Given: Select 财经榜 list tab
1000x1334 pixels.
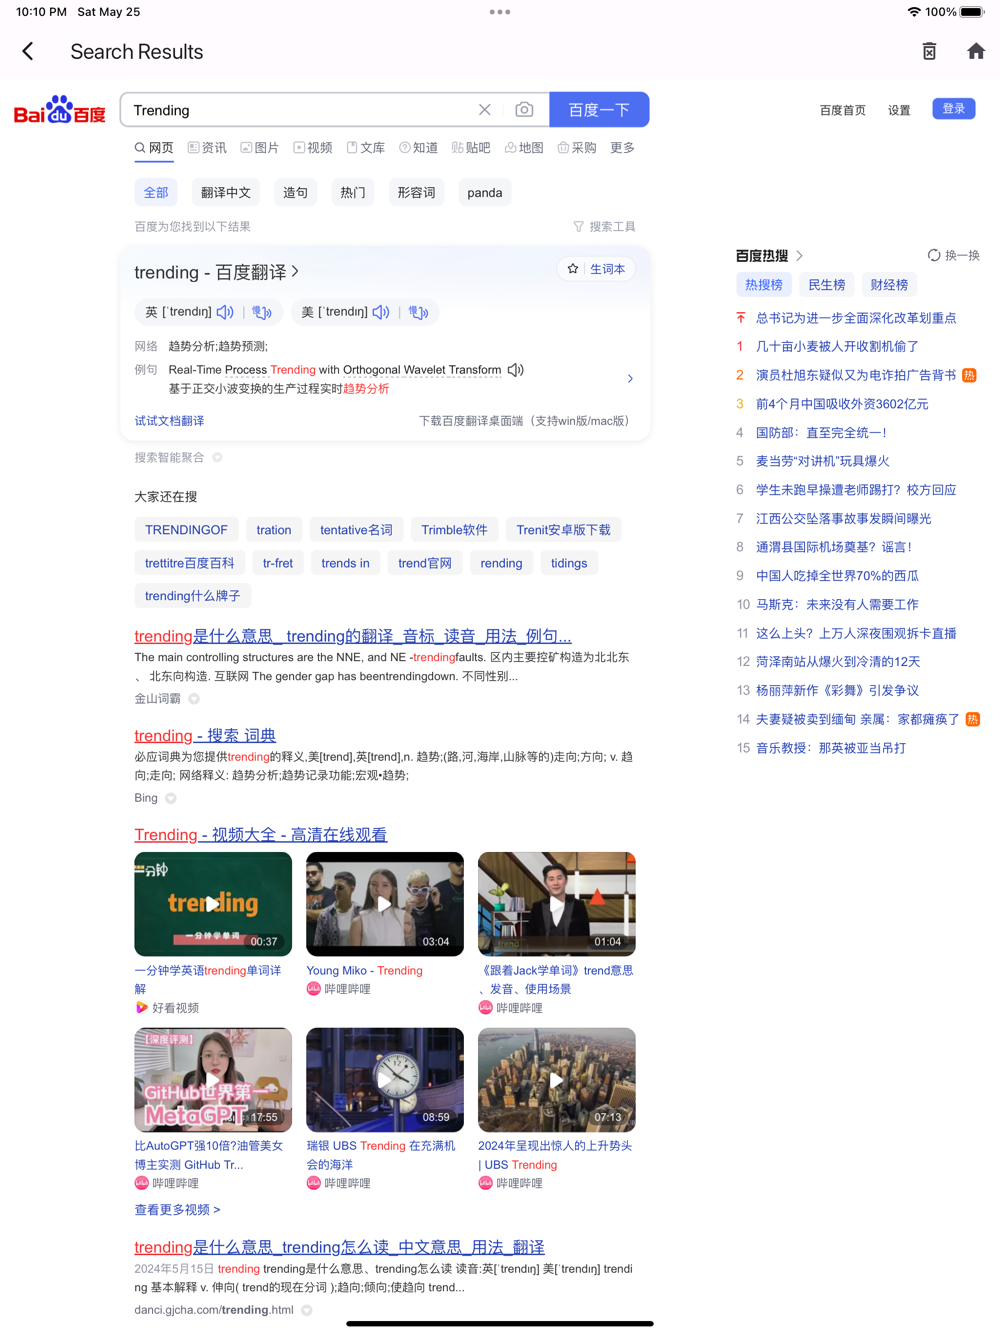Looking at the screenshot, I should (889, 285).
